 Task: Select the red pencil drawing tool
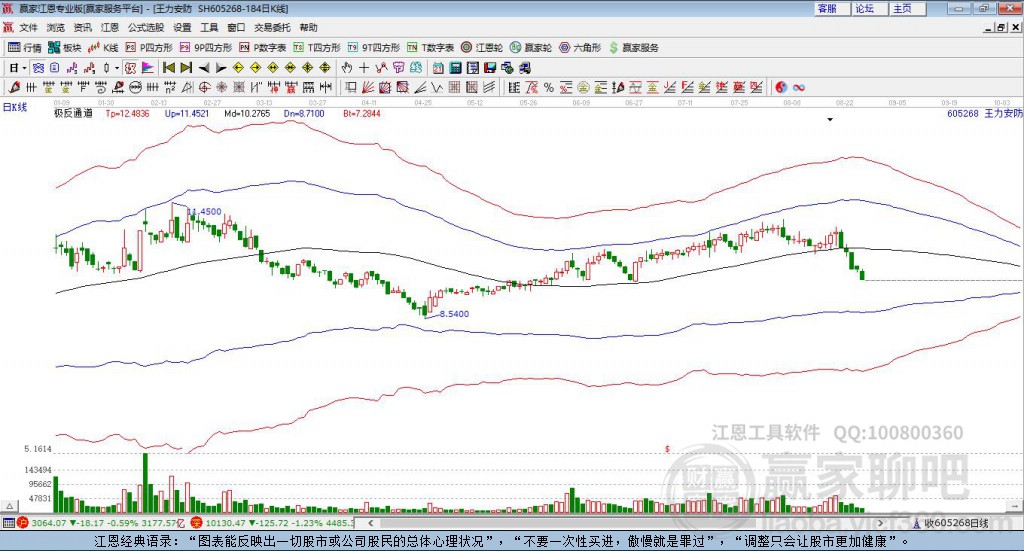tap(14, 87)
